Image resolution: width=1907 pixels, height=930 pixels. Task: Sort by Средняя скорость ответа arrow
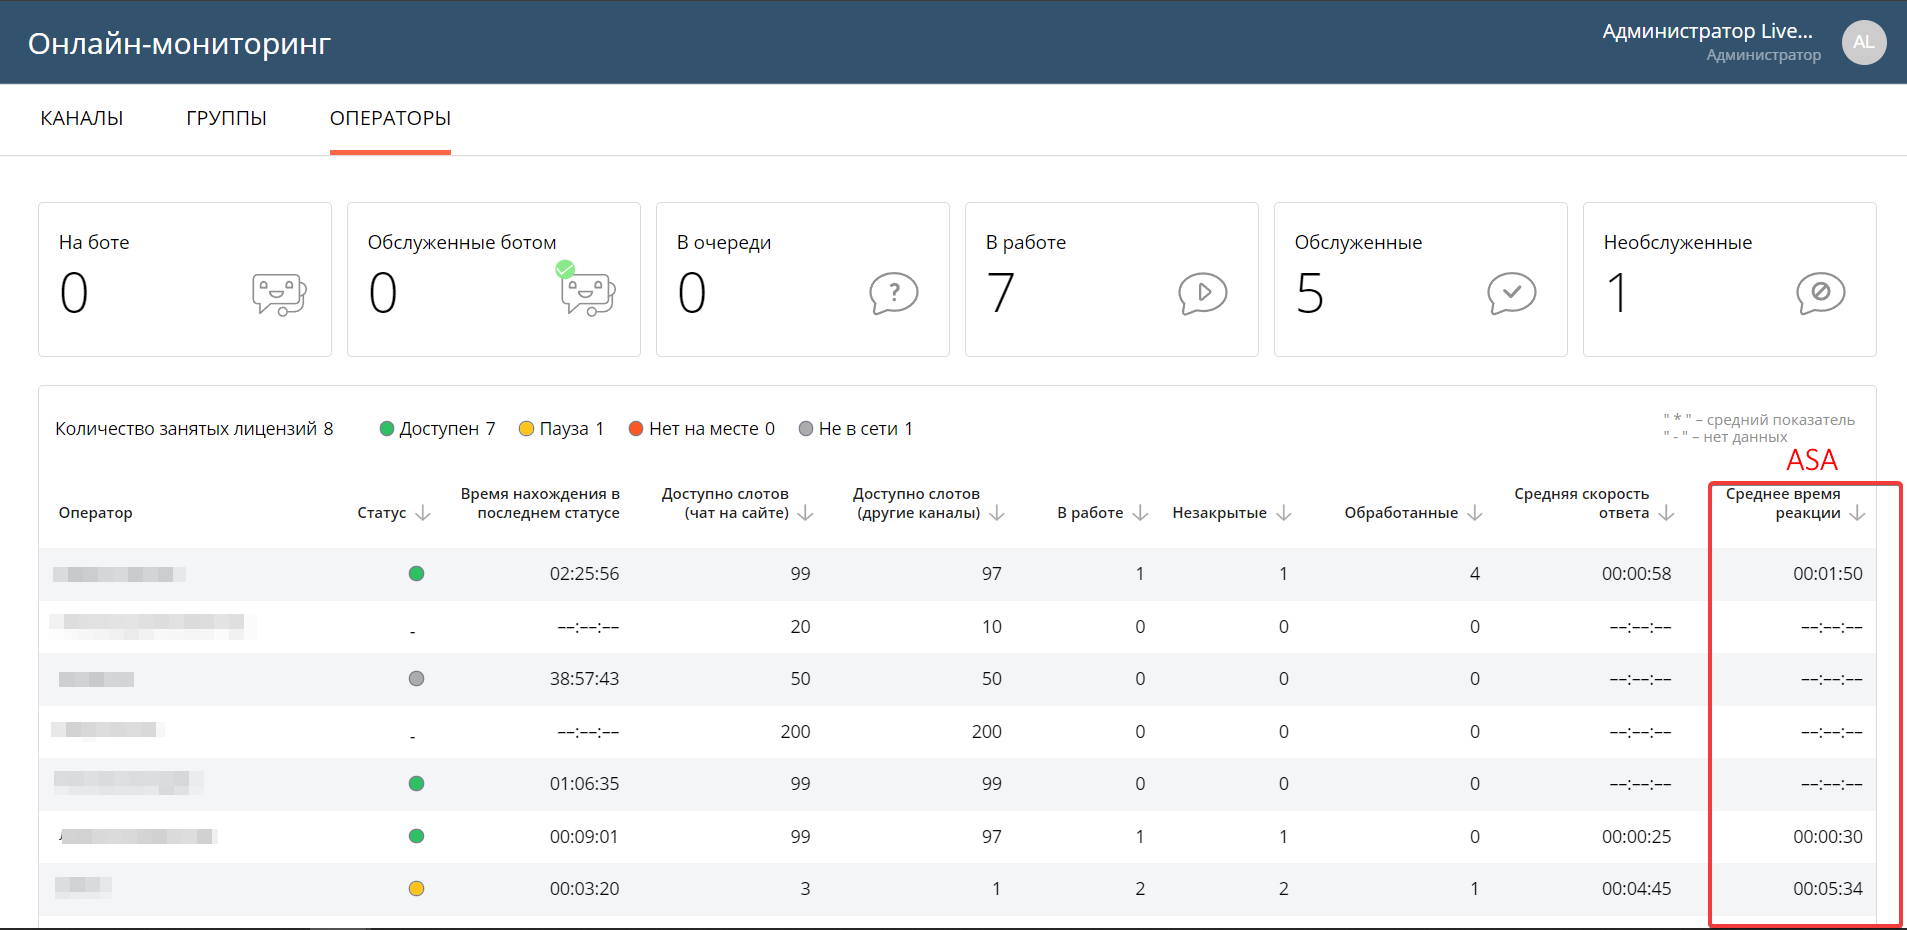point(1666,513)
